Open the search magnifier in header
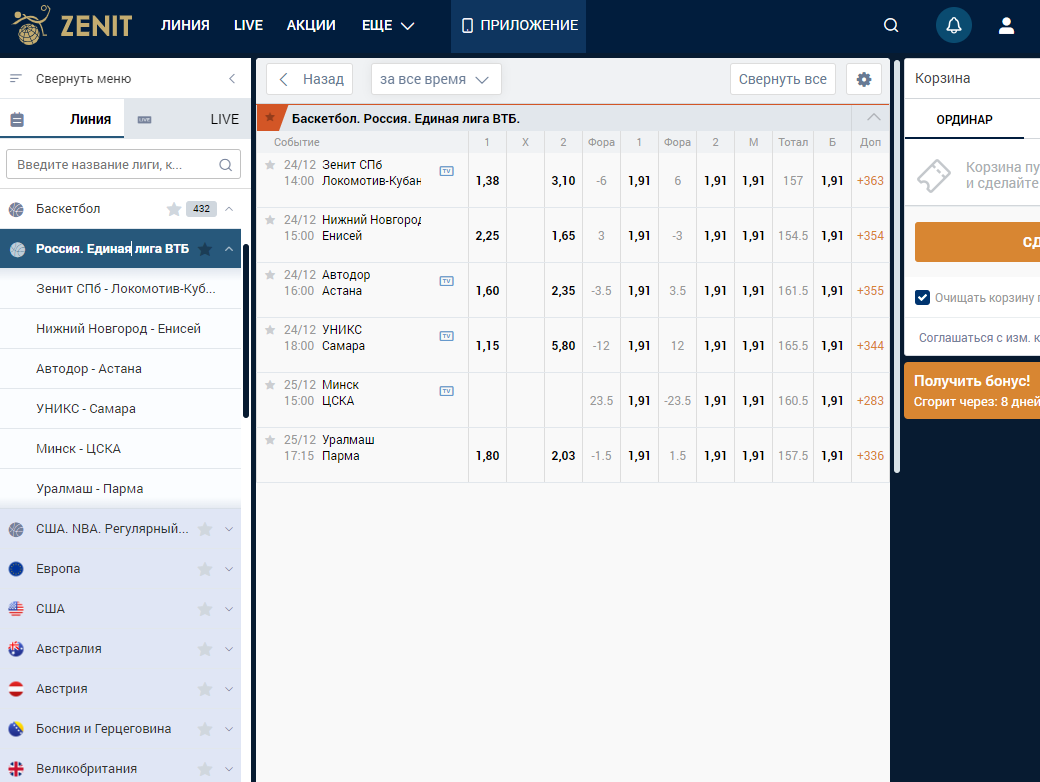The height and width of the screenshot is (782, 1040). point(891,25)
